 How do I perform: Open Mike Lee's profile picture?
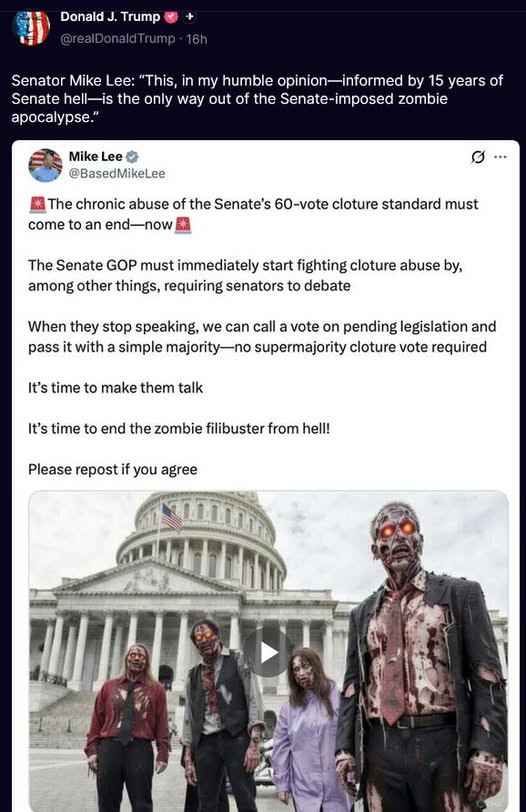pos(46,165)
